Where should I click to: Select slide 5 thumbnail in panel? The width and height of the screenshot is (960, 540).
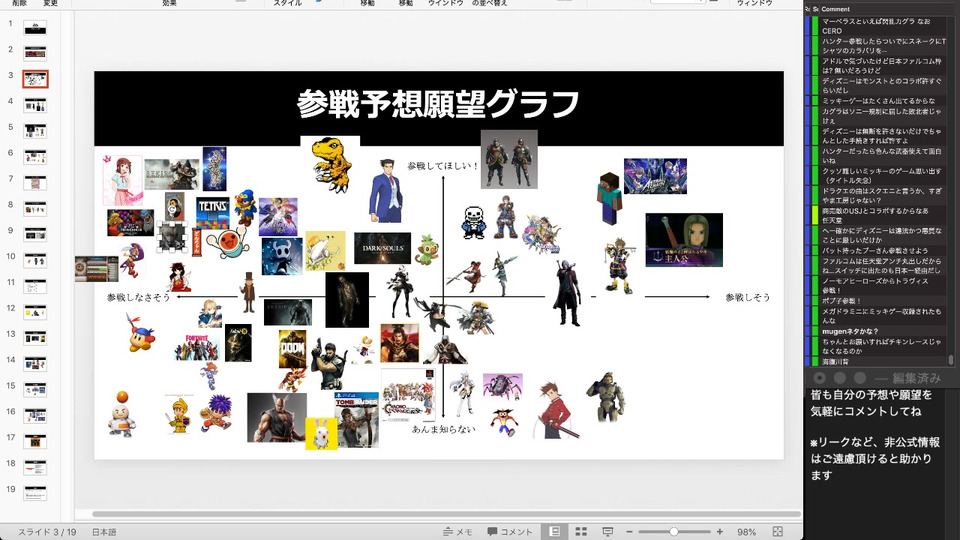(x=35, y=130)
